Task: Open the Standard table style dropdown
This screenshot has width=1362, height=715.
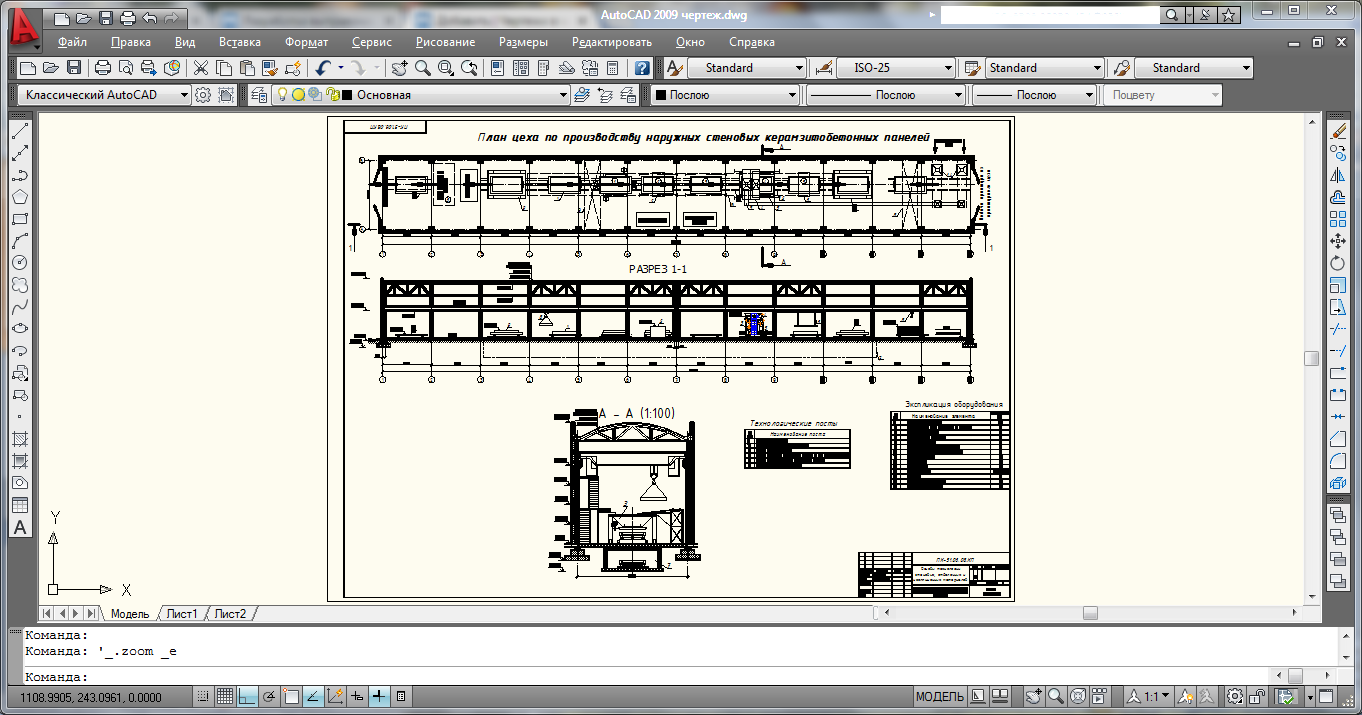Action: coord(1044,68)
